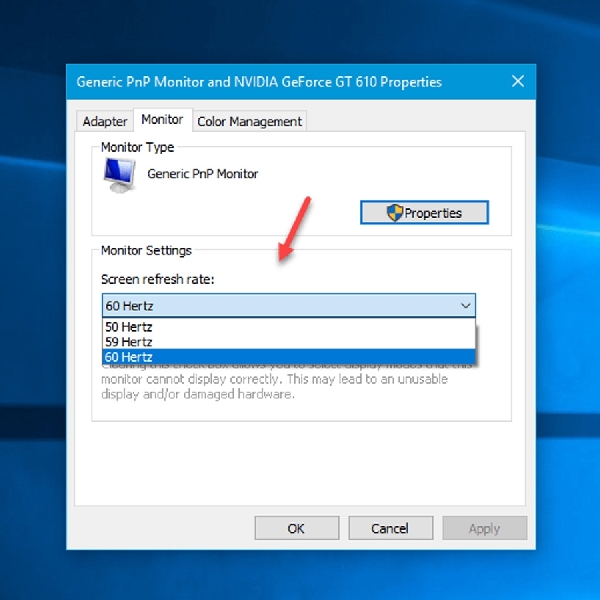Click the Generic PnP Monitor label
The height and width of the screenshot is (600, 600).
(202, 174)
